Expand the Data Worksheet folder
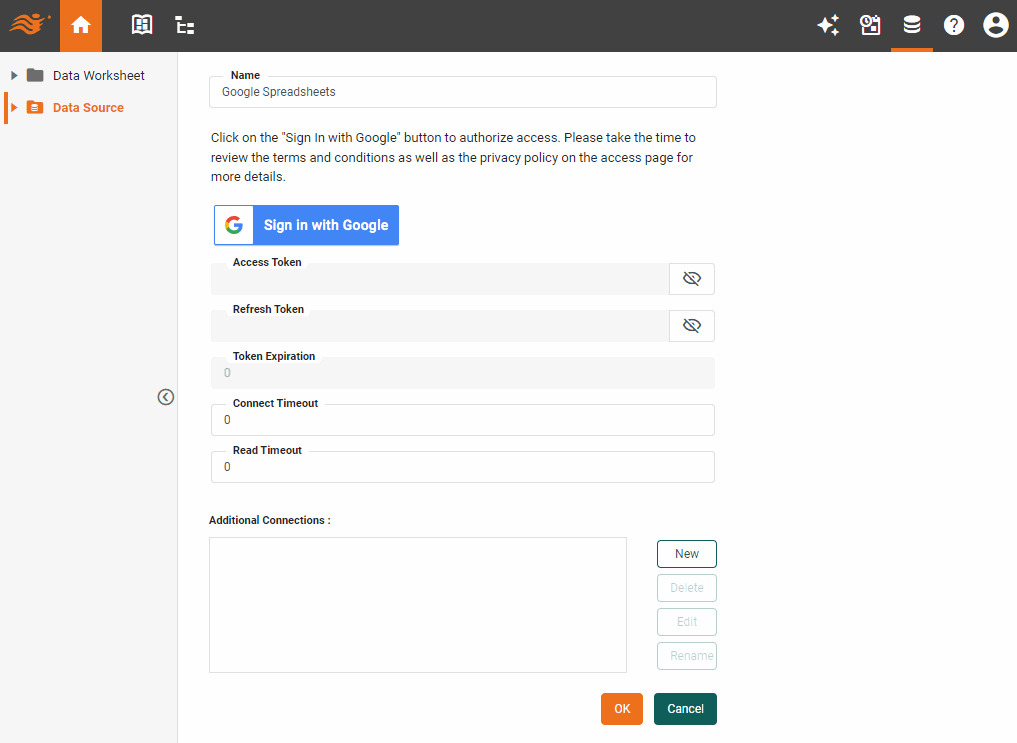Image resolution: width=1017 pixels, height=743 pixels. click(x=13, y=75)
